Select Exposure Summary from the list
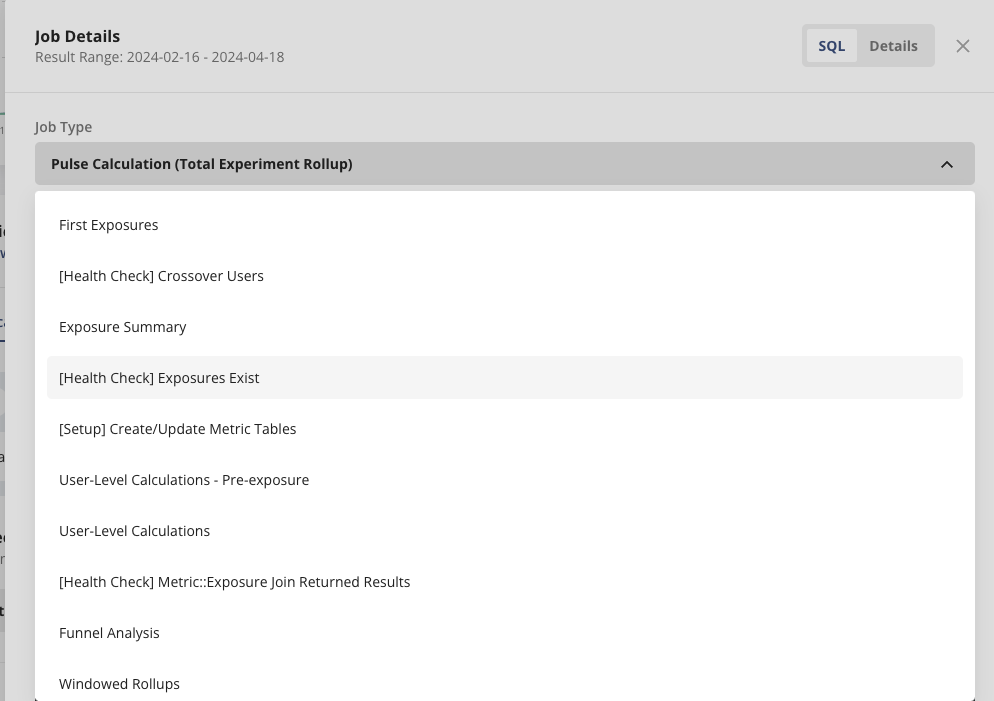Viewport: 994px width, 701px height. click(122, 327)
